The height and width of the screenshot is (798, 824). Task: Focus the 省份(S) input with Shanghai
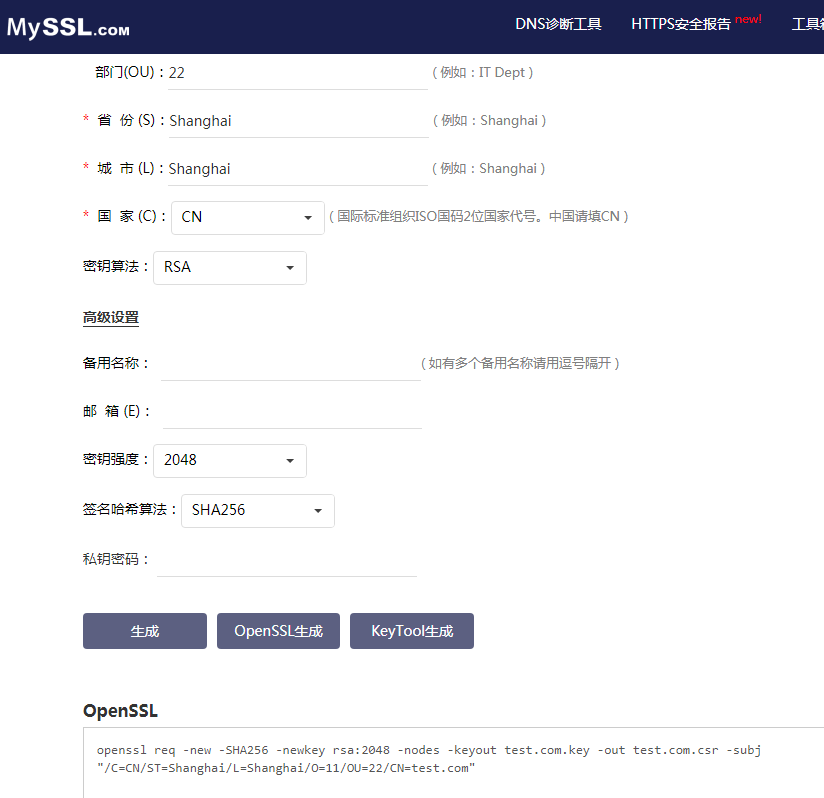(297, 121)
